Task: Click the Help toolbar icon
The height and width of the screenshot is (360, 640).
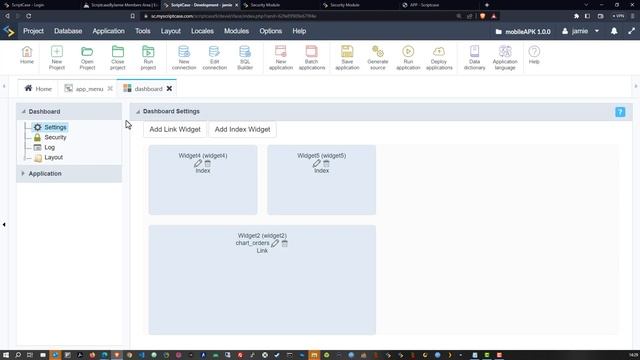Action: coord(534,55)
